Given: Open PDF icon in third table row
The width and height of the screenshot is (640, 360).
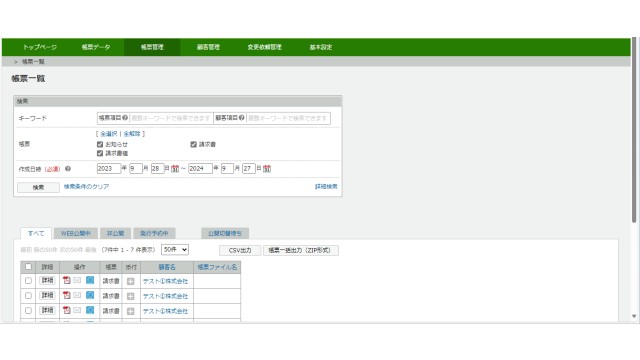Looking at the screenshot, I should tap(67, 310).
